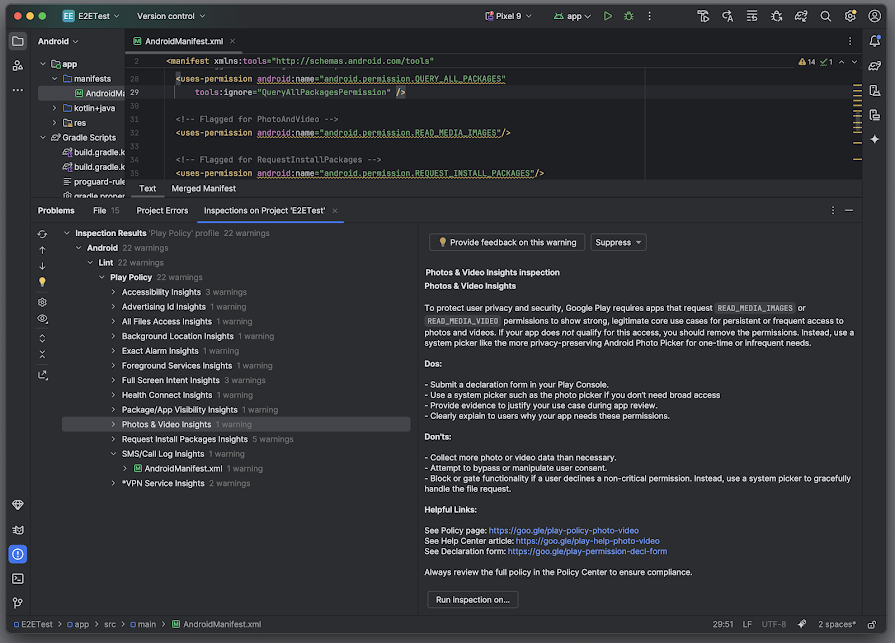Screen dimensions: 895x643
Task: Open the play-policy-photo-video policy link
Action: (563, 531)
